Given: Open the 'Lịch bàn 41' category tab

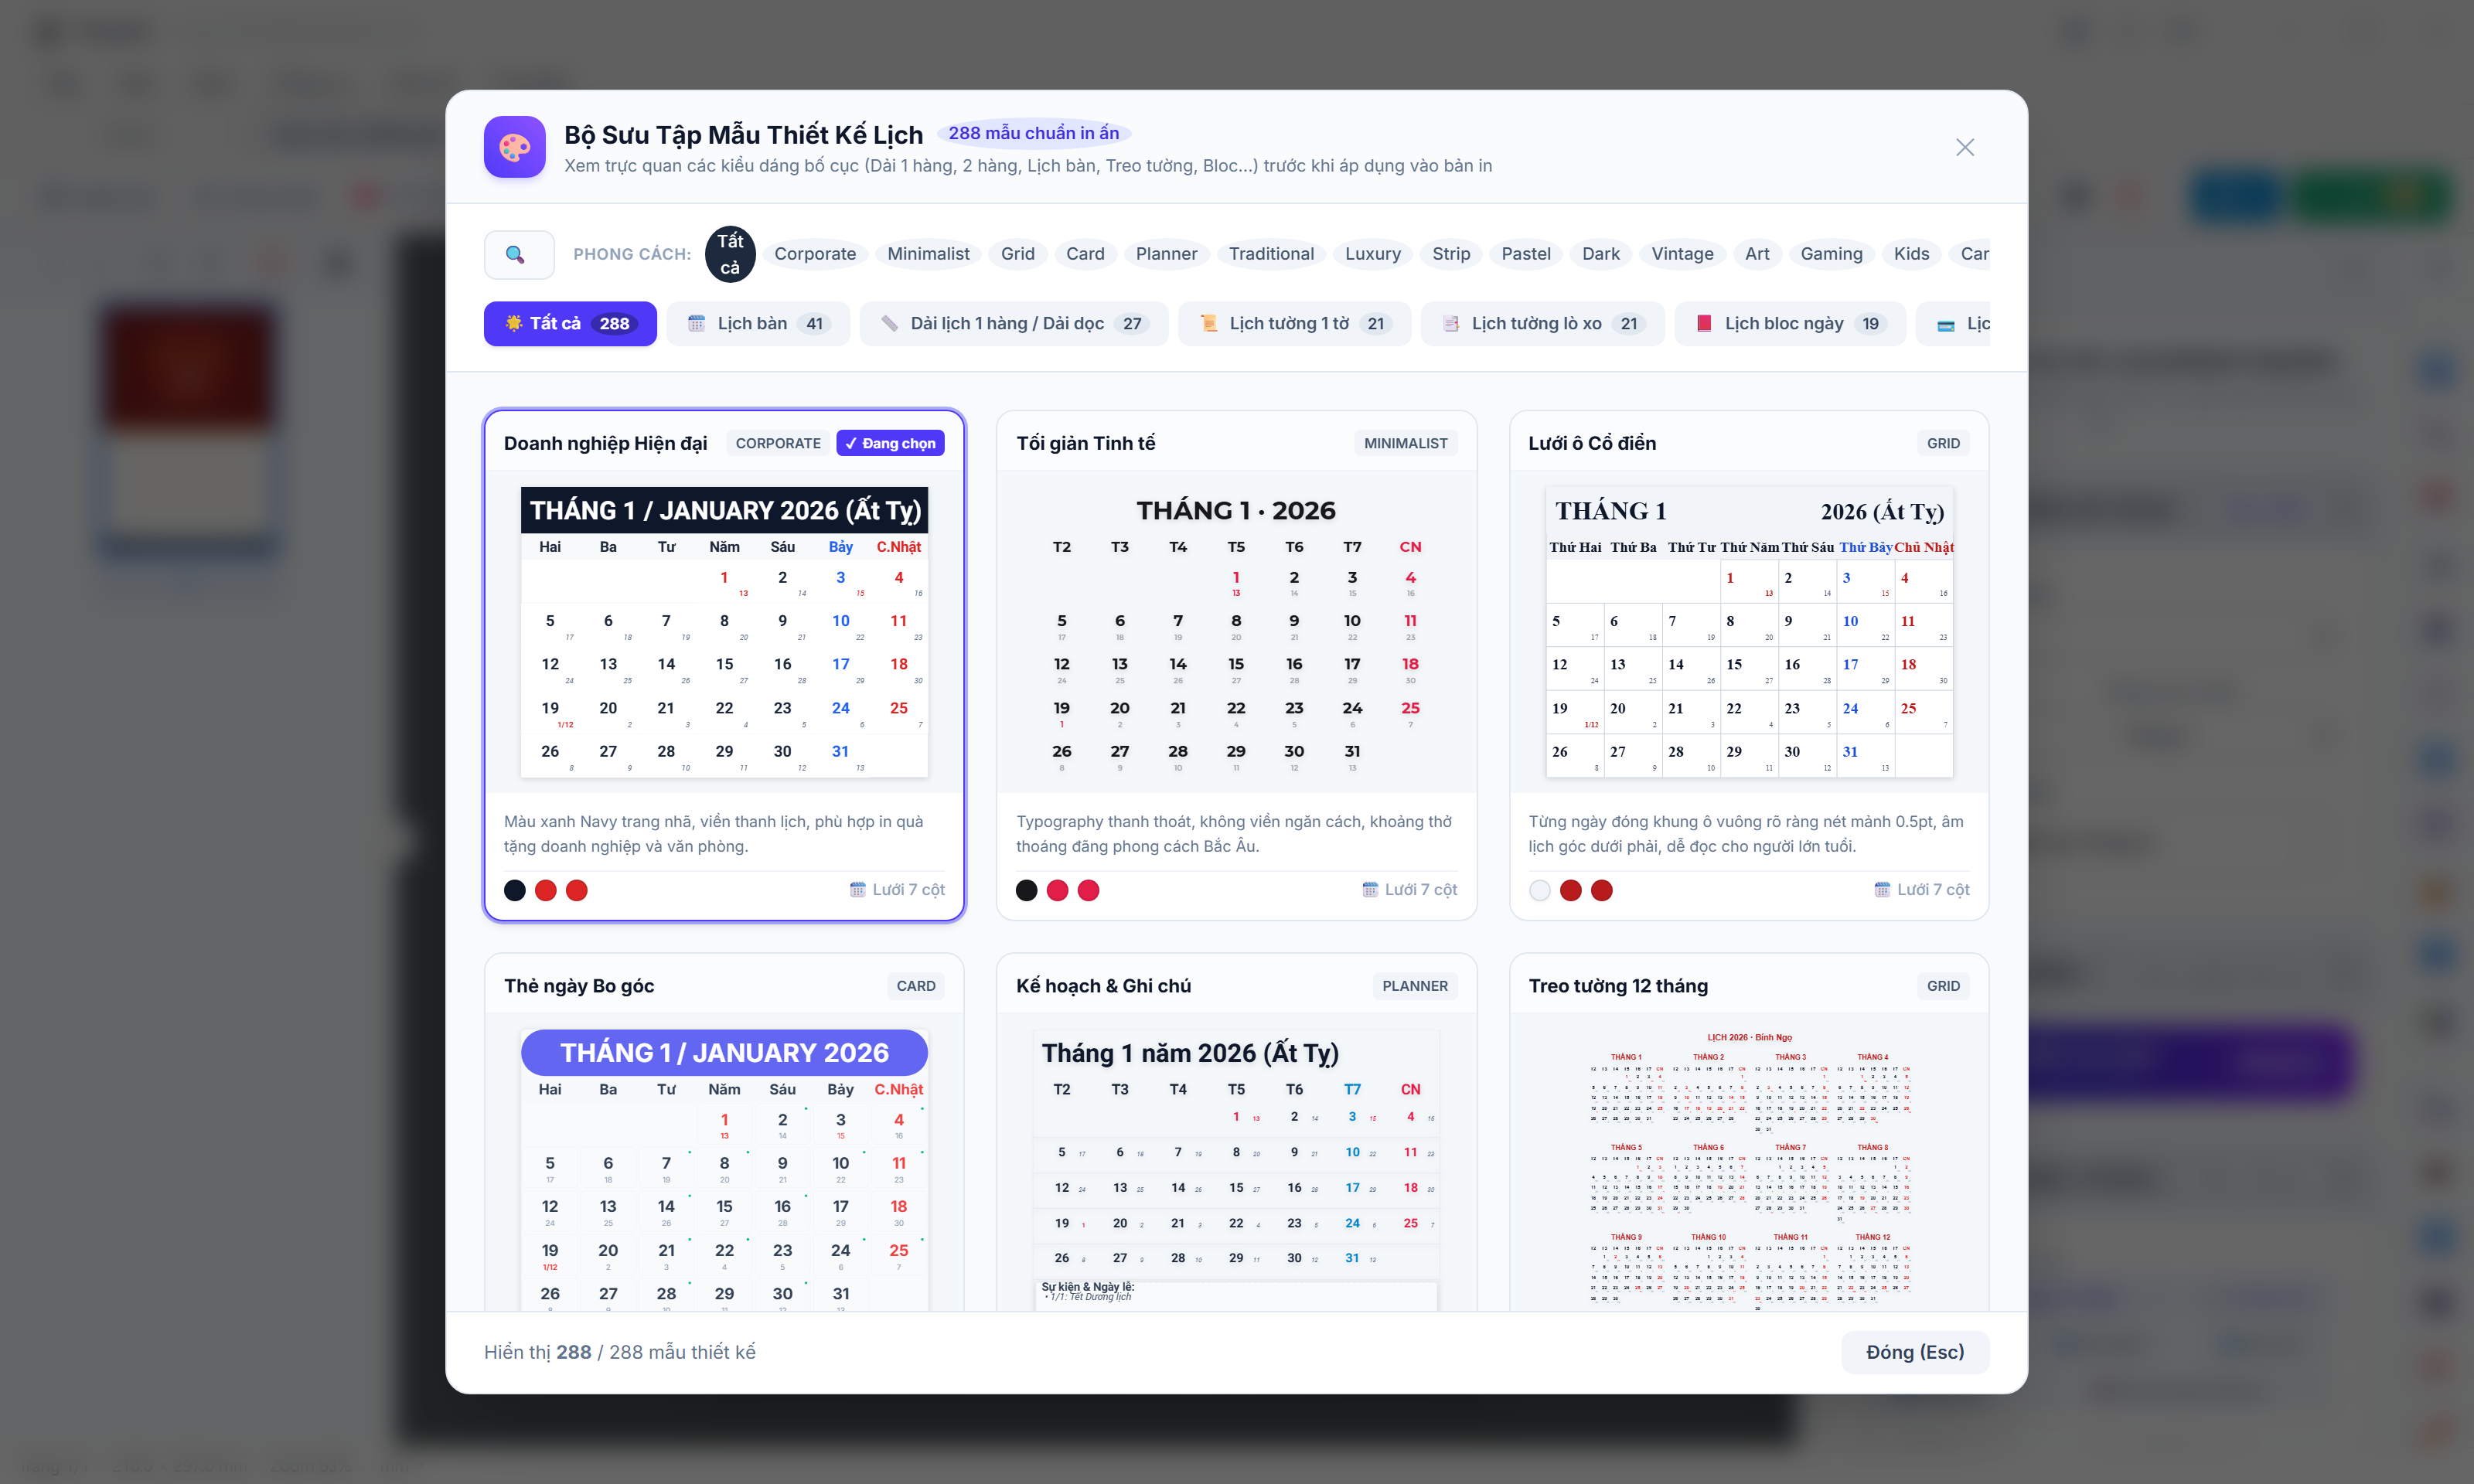Looking at the screenshot, I should click(x=758, y=324).
